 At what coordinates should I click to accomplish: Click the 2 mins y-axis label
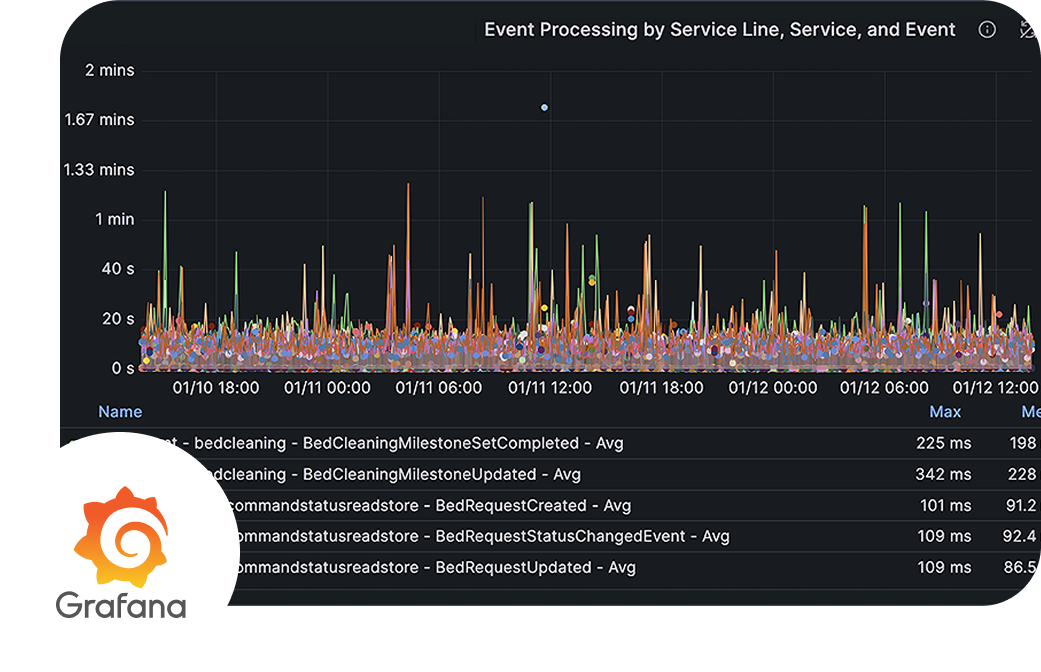coord(110,70)
